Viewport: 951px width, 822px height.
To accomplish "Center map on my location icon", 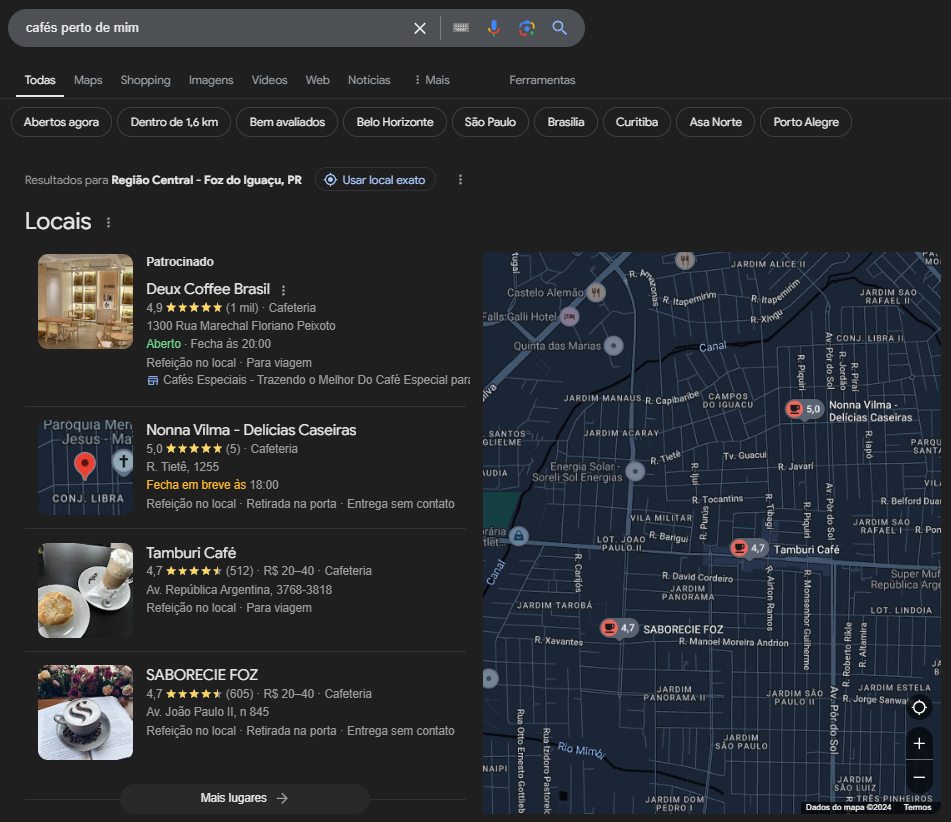I will coord(919,707).
